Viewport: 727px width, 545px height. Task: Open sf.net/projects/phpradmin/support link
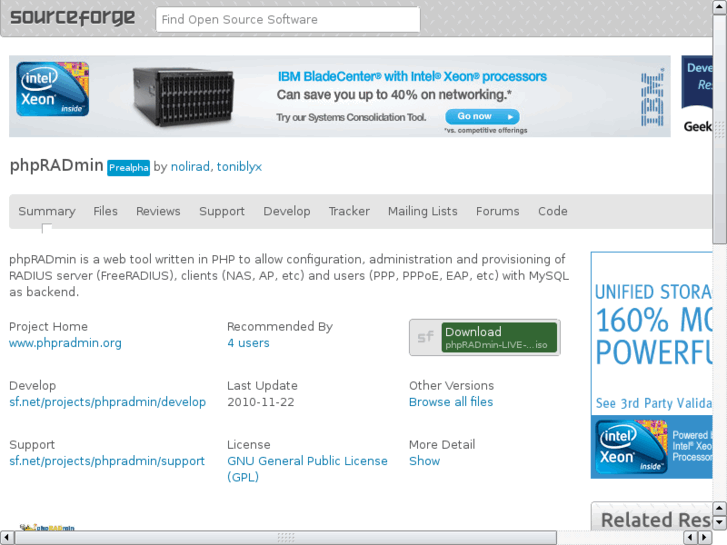tap(107, 461)
